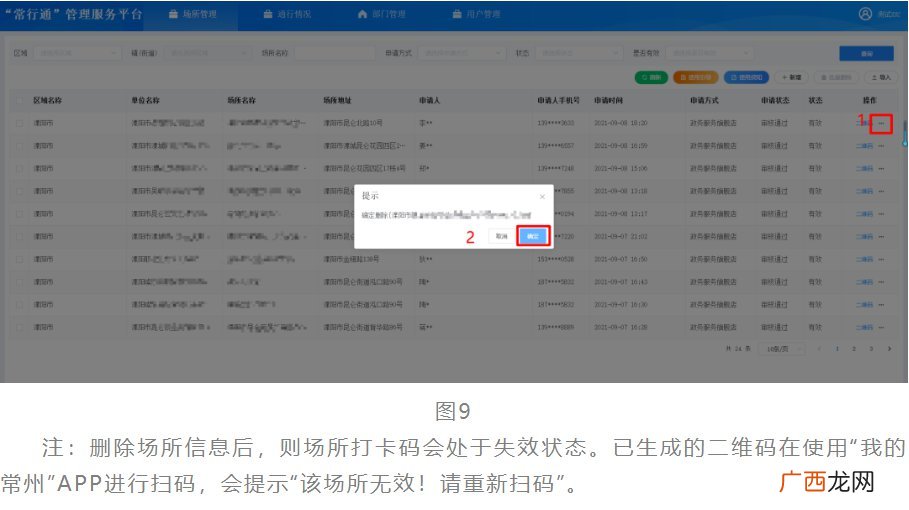Open more-actions menu for row 2021-09-08 13:18

click(881, 191)
